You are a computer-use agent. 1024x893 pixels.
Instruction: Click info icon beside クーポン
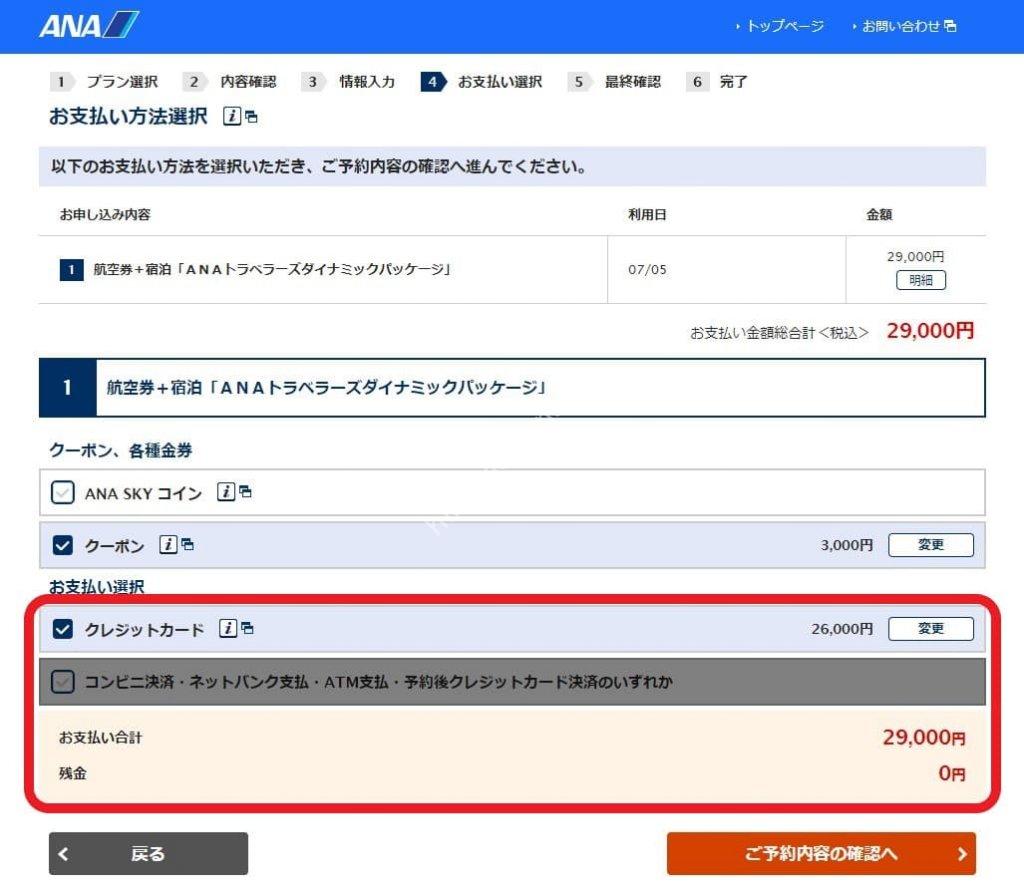(x=168, y=544)
